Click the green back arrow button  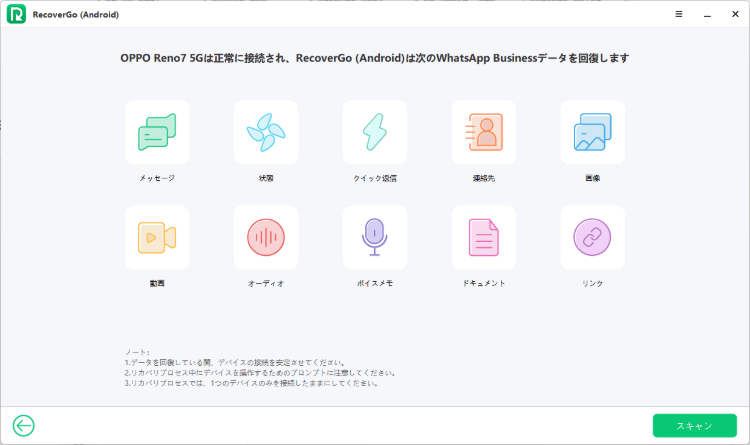23,425
